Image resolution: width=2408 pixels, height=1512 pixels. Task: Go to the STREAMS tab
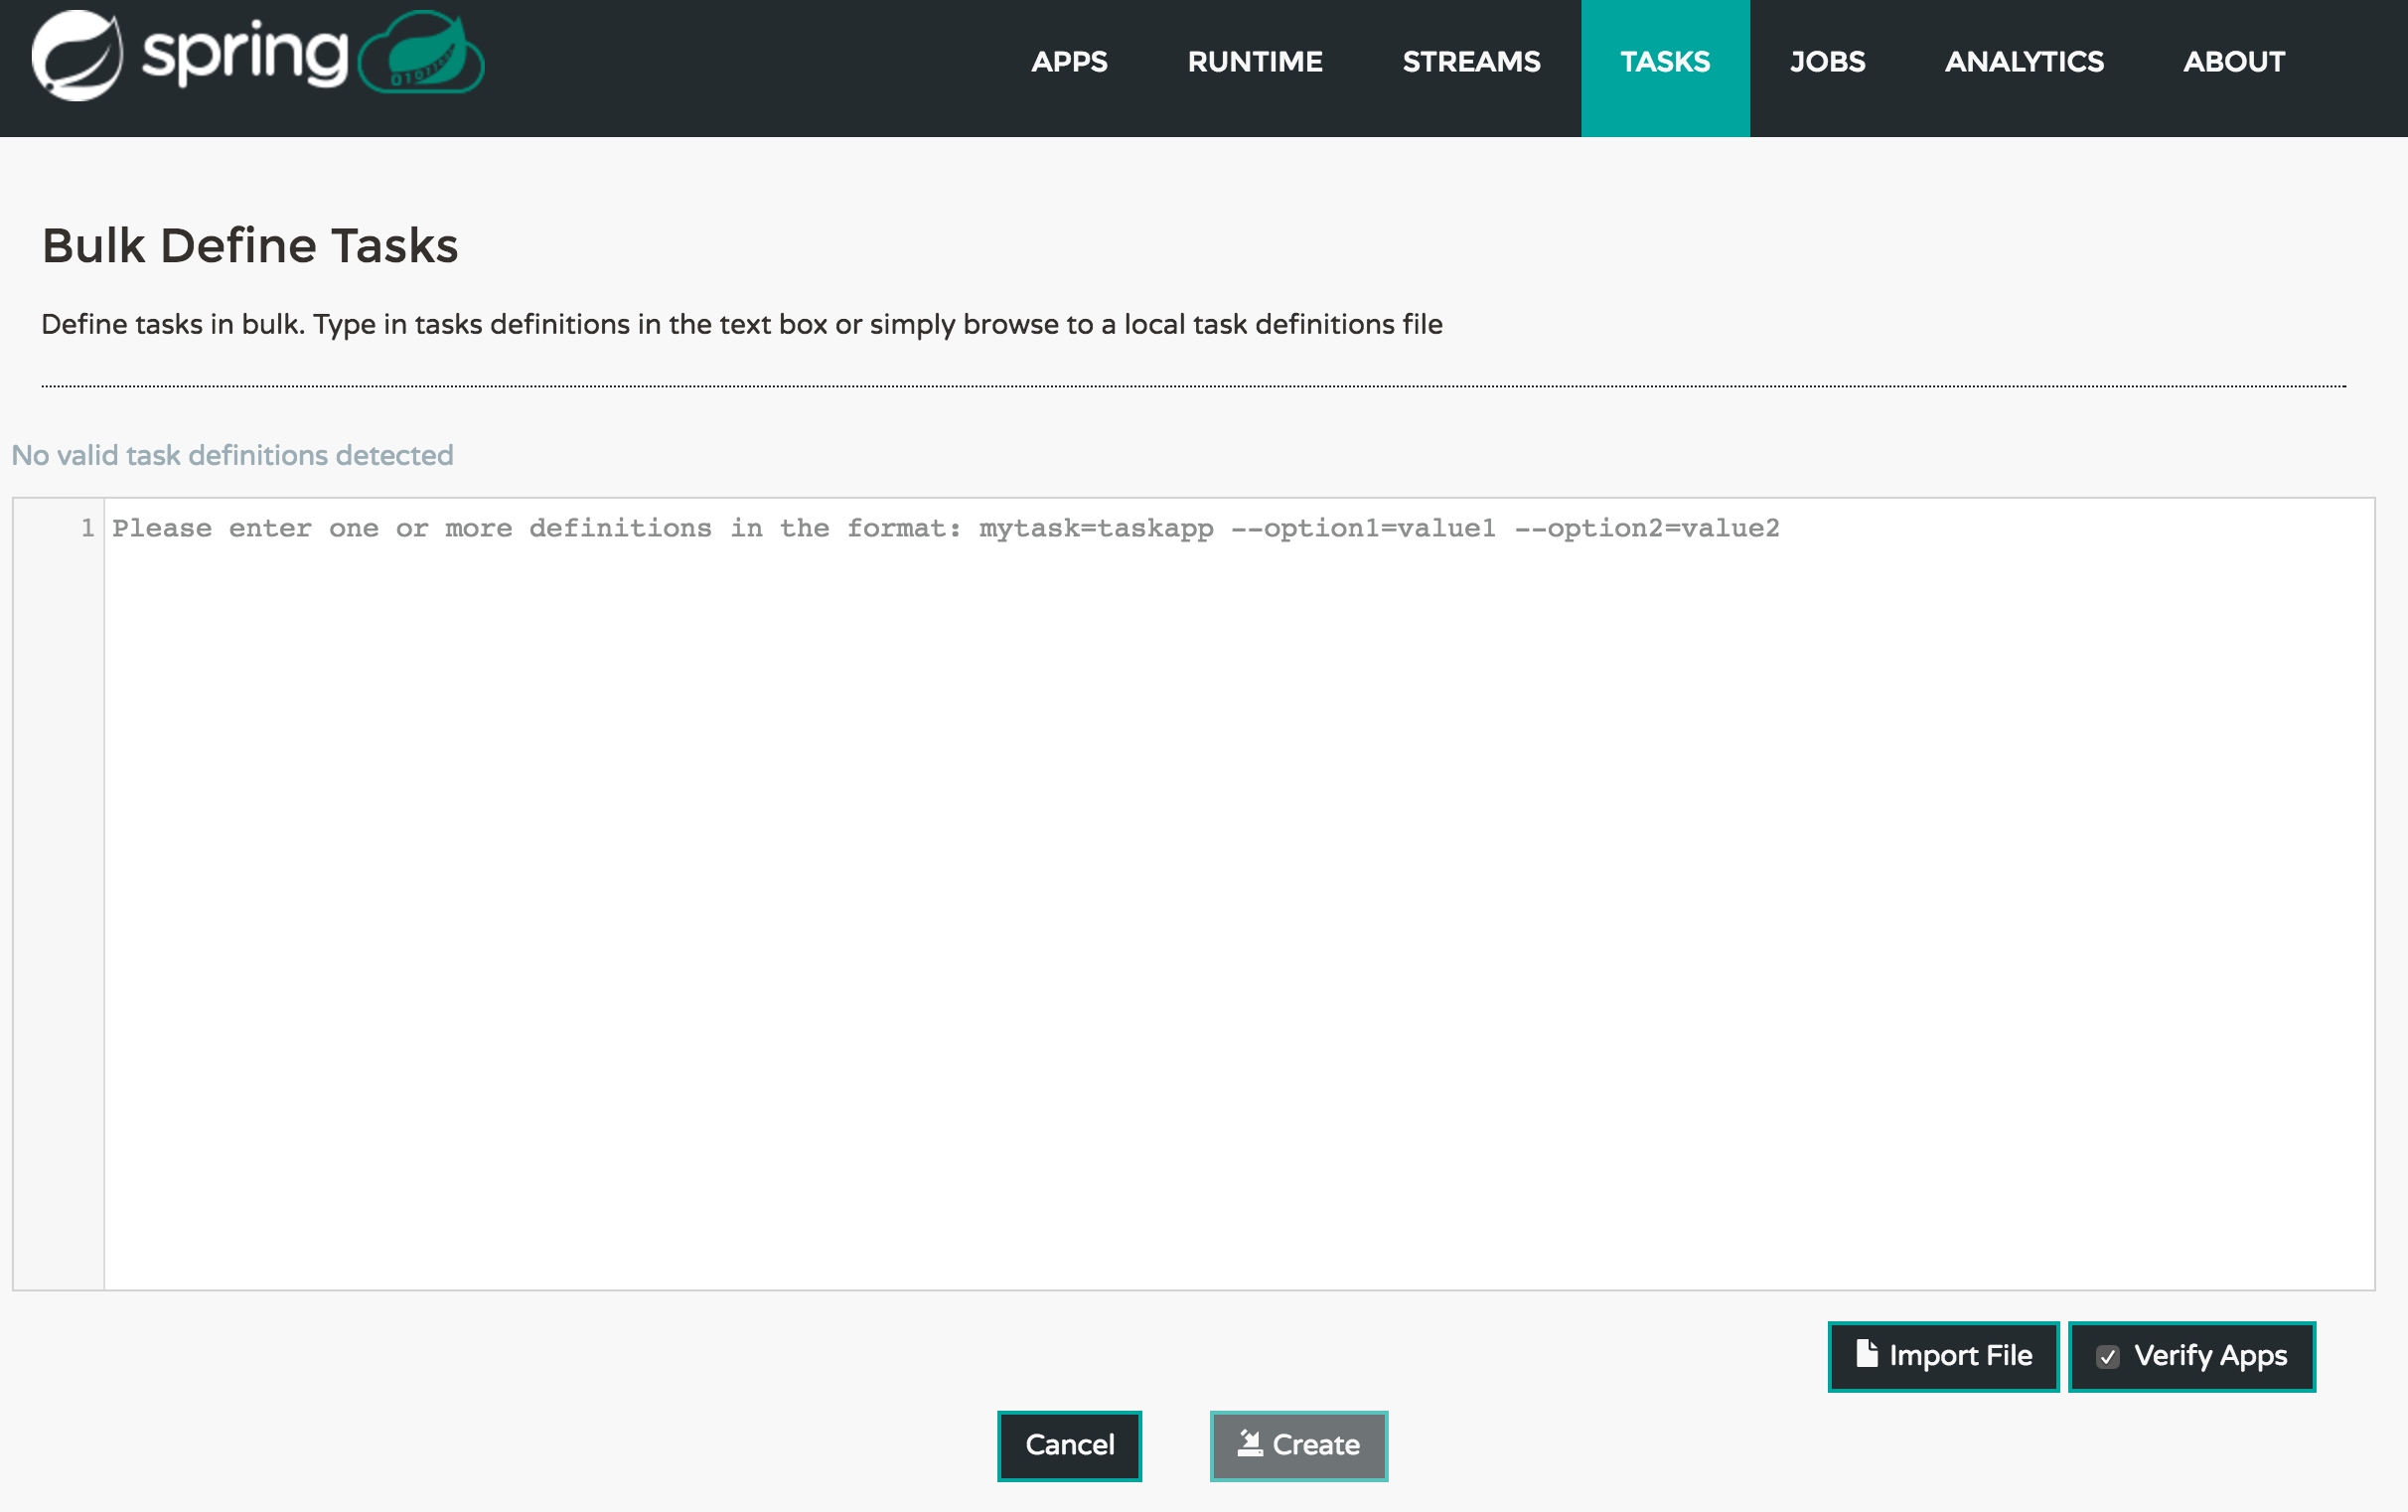(1470, 62)
